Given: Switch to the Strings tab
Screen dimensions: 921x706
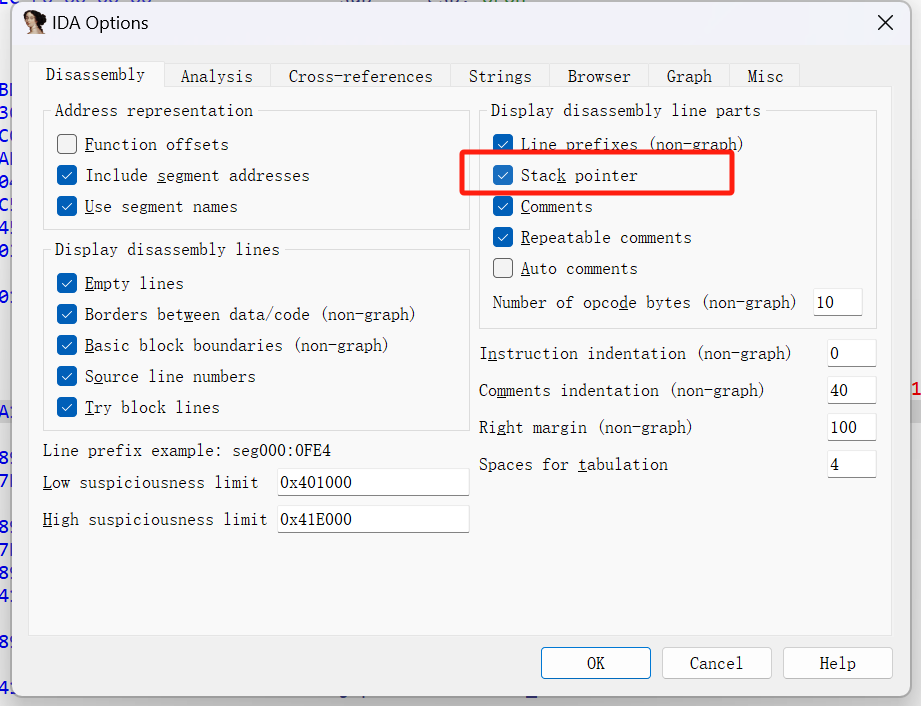Looking at the screenshot, I should (500, 76).
